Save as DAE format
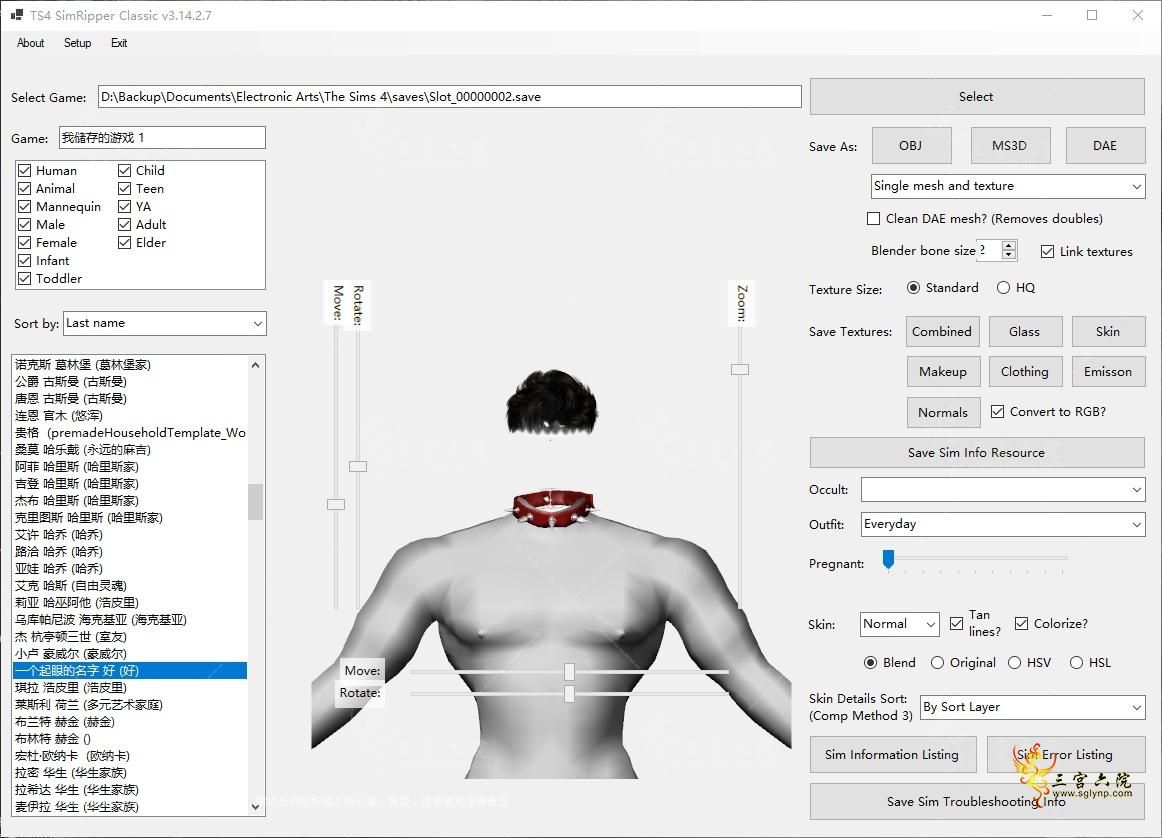The width and height of the screenshot is (1162, 838). click(1104, 145)
